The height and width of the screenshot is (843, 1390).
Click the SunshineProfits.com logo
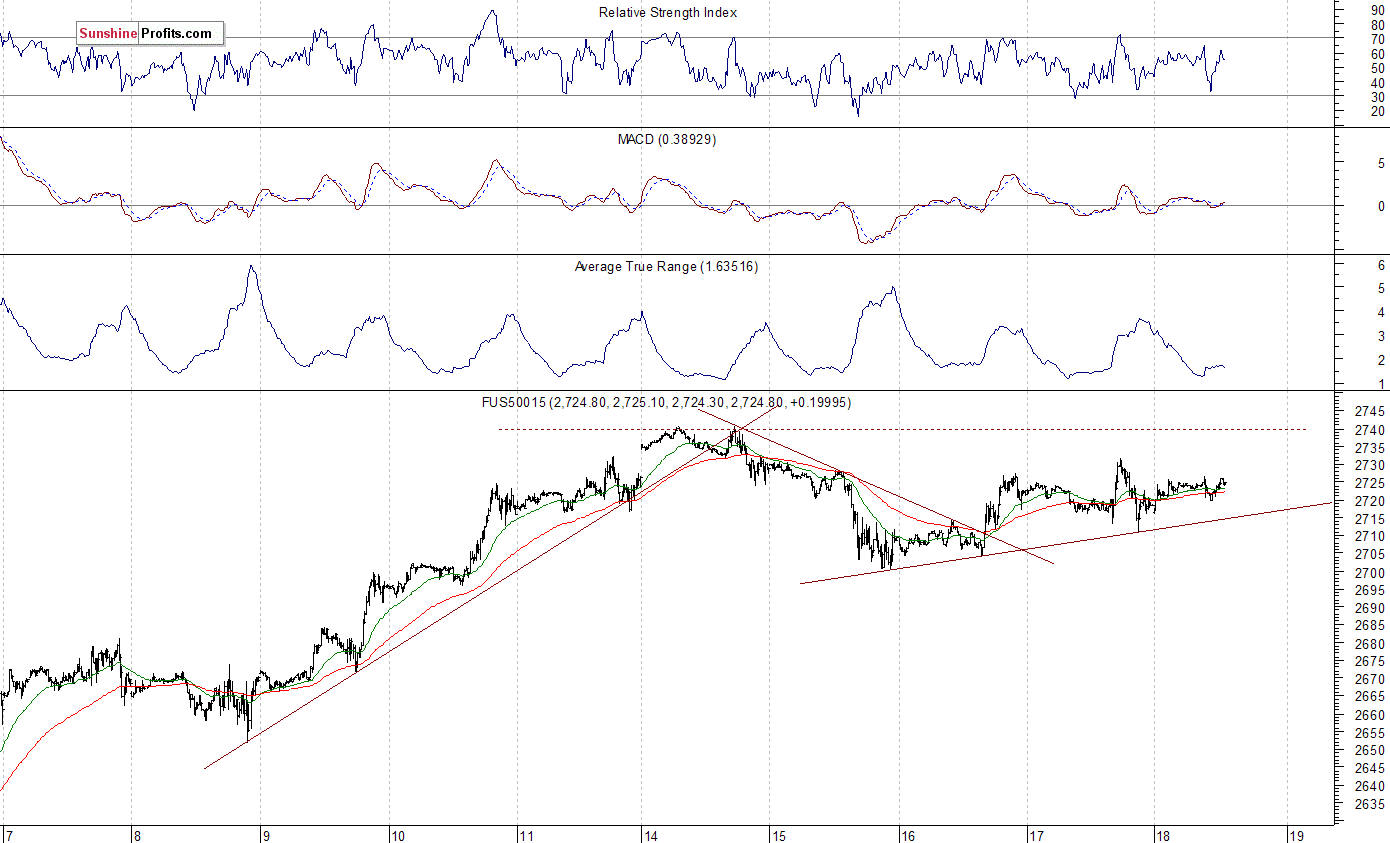[x=150, y=34]
